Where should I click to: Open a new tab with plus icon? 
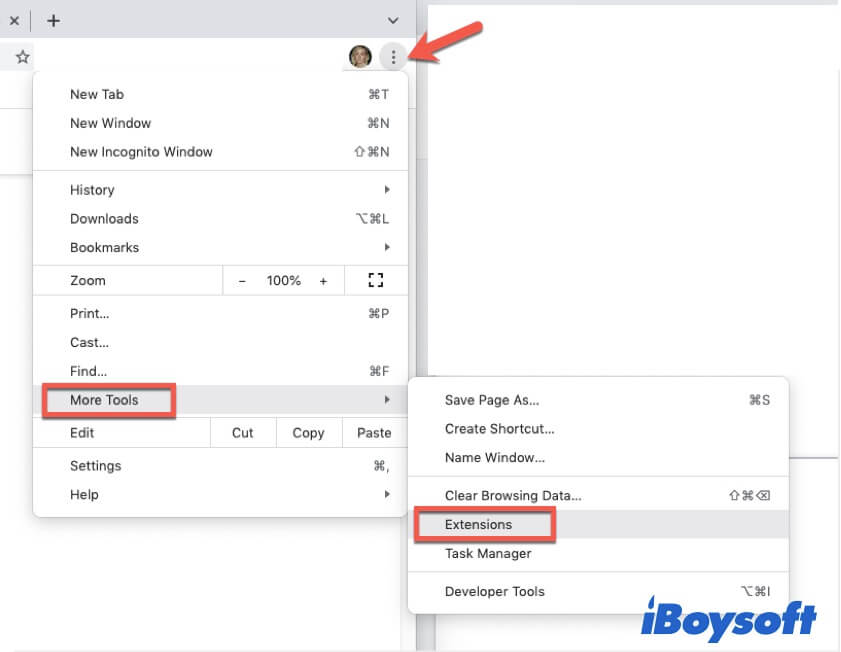53,20
